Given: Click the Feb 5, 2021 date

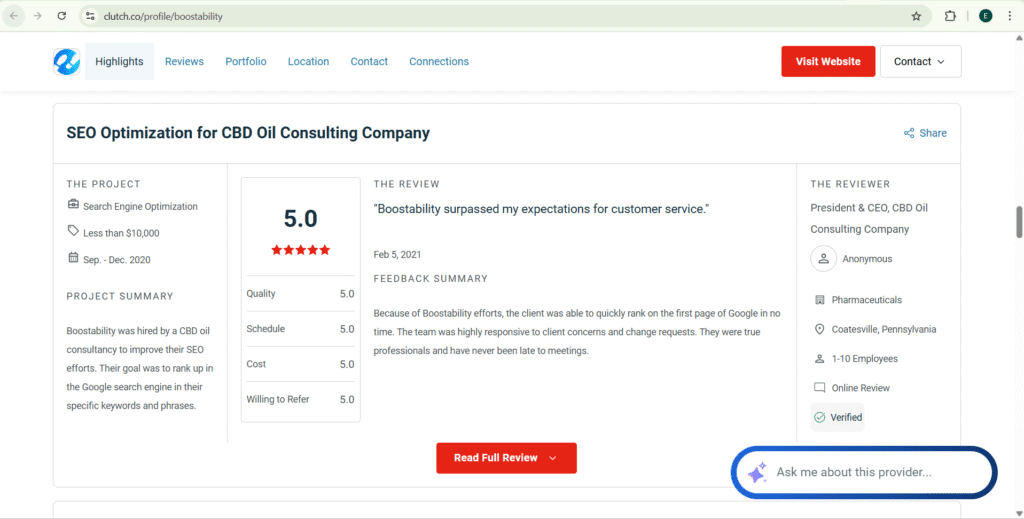Looking at the screenshot, I should (397, 255).
